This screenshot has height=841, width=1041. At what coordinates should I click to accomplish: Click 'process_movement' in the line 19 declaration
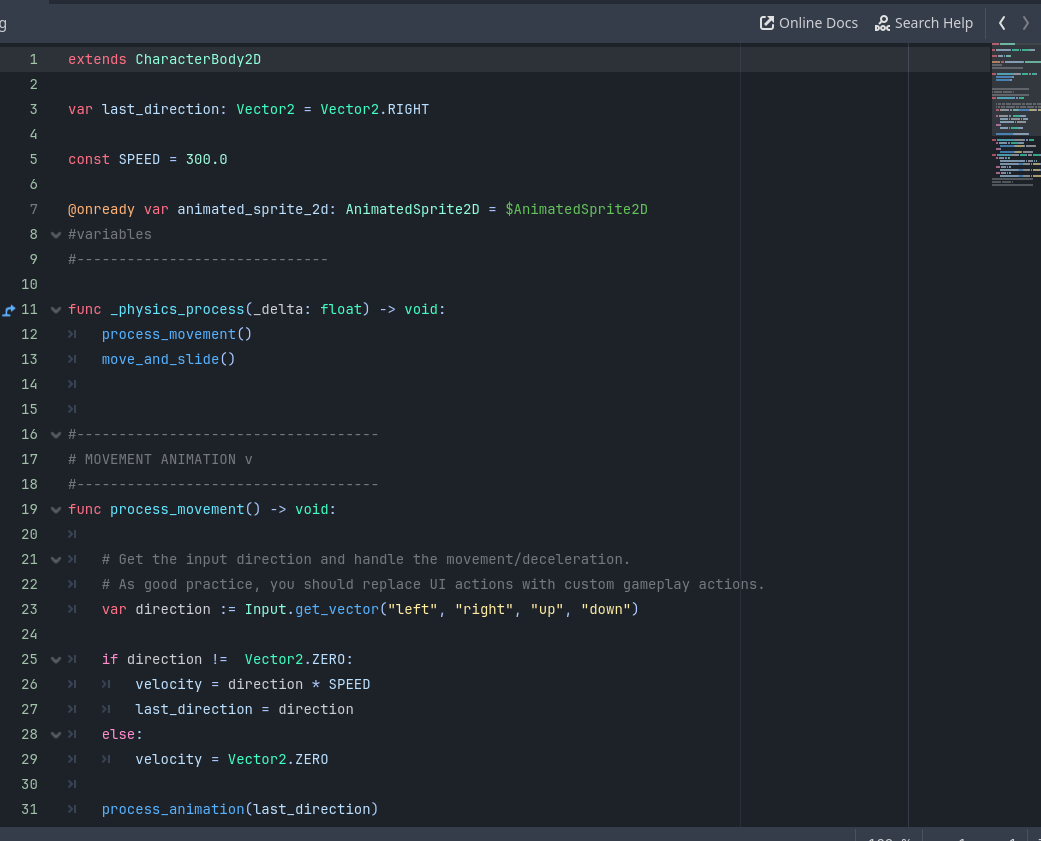tap(177, 510)
